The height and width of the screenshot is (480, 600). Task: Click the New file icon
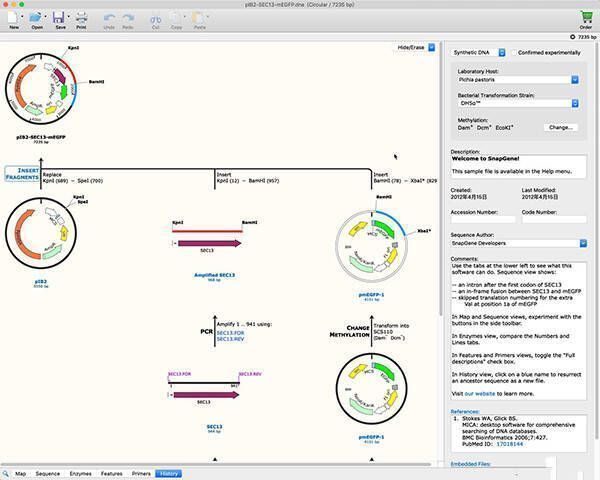(x=14, y=18)
